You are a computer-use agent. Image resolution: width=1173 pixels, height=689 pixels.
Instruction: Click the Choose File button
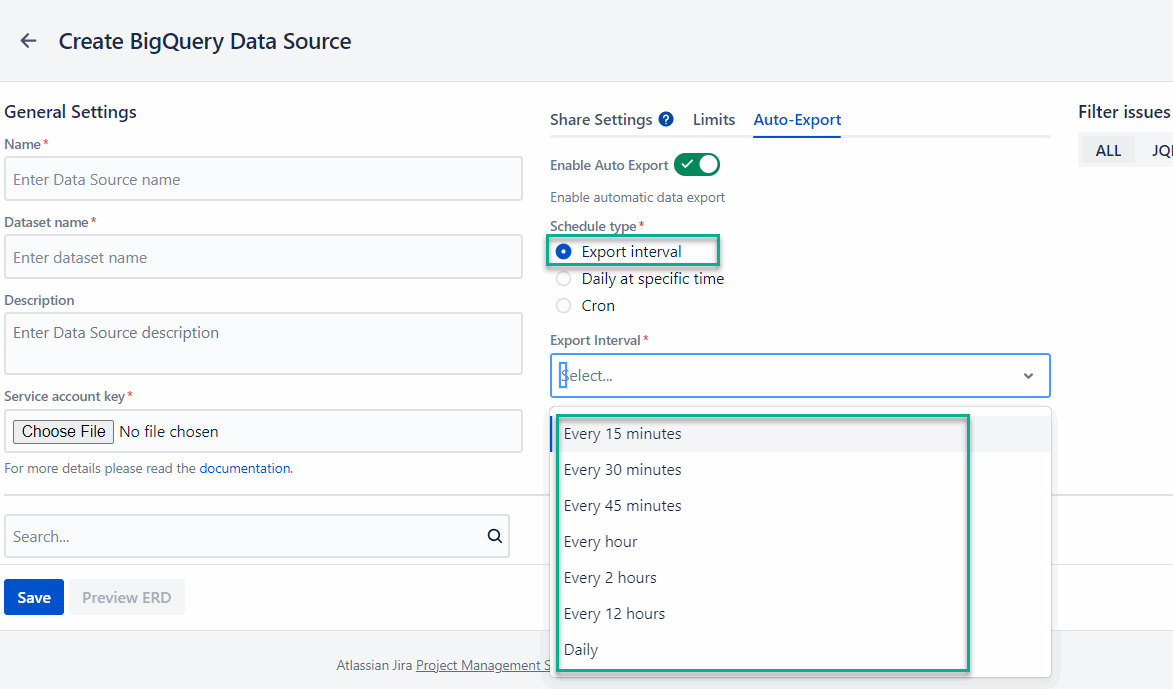(64, 432)
